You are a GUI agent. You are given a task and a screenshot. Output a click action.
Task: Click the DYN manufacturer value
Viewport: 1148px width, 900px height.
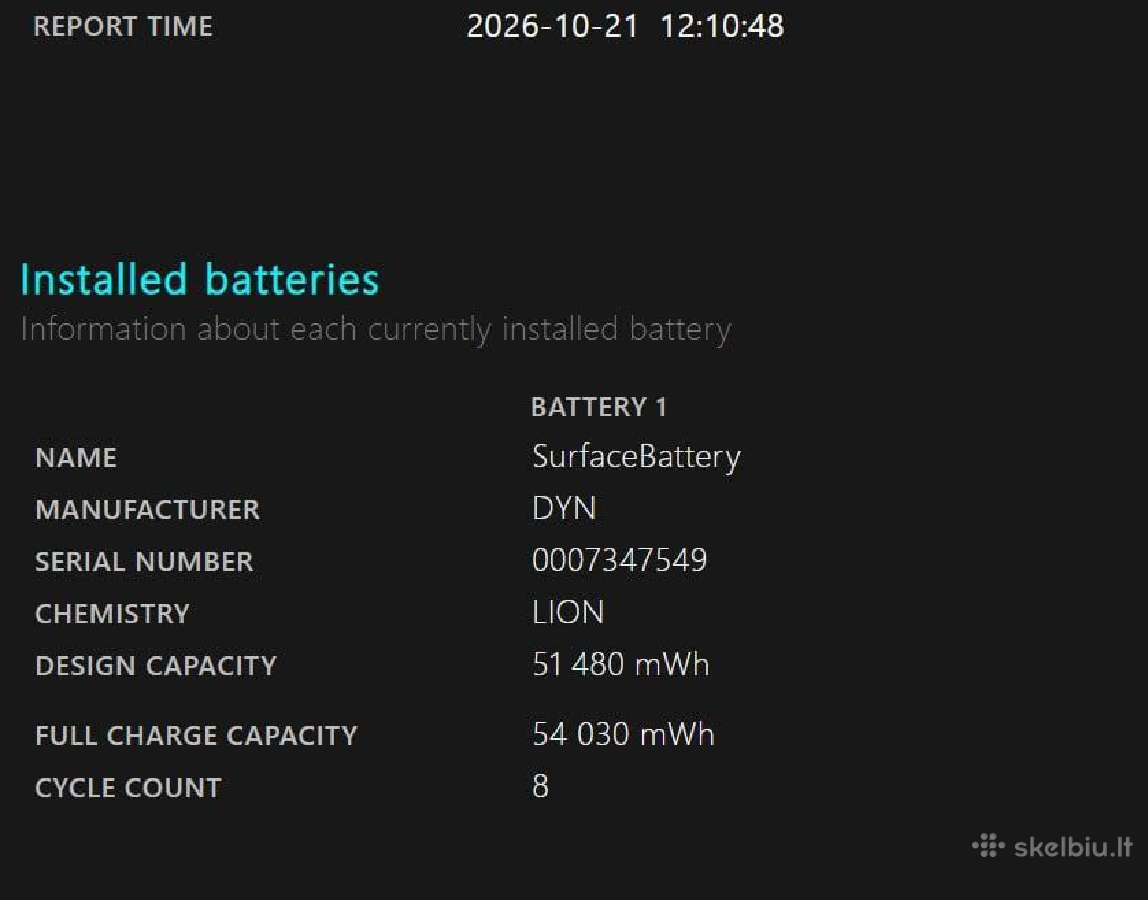pyautogui.click(x=564, y=508)
